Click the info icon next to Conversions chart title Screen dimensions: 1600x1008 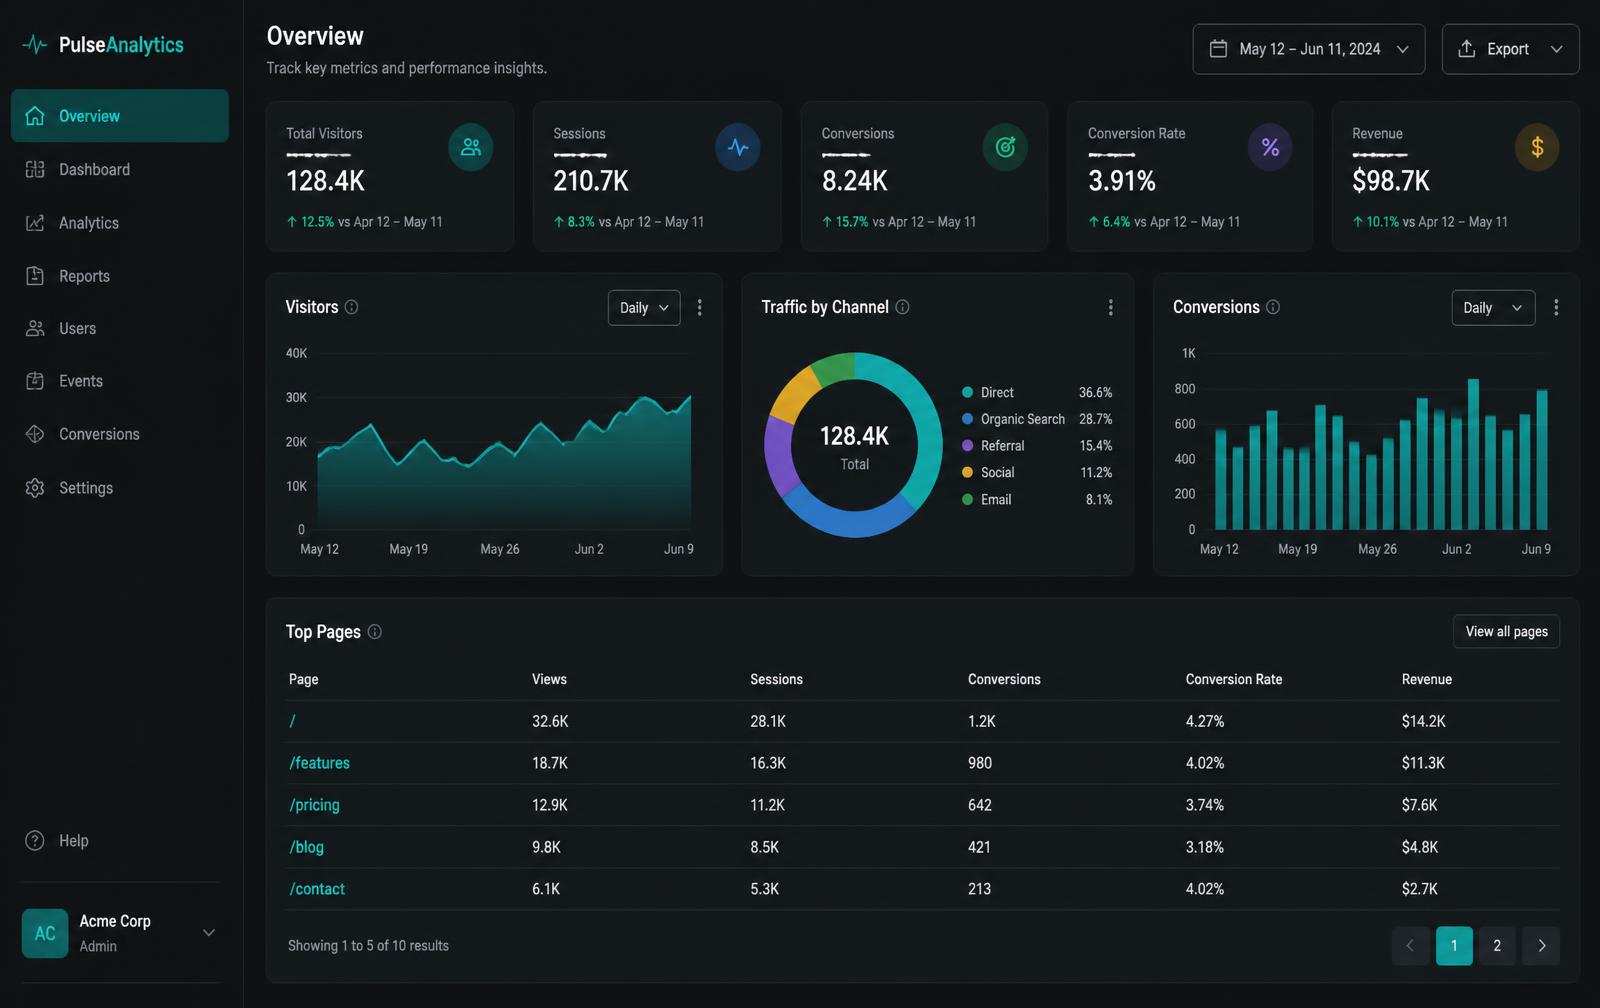(1273, 307)
